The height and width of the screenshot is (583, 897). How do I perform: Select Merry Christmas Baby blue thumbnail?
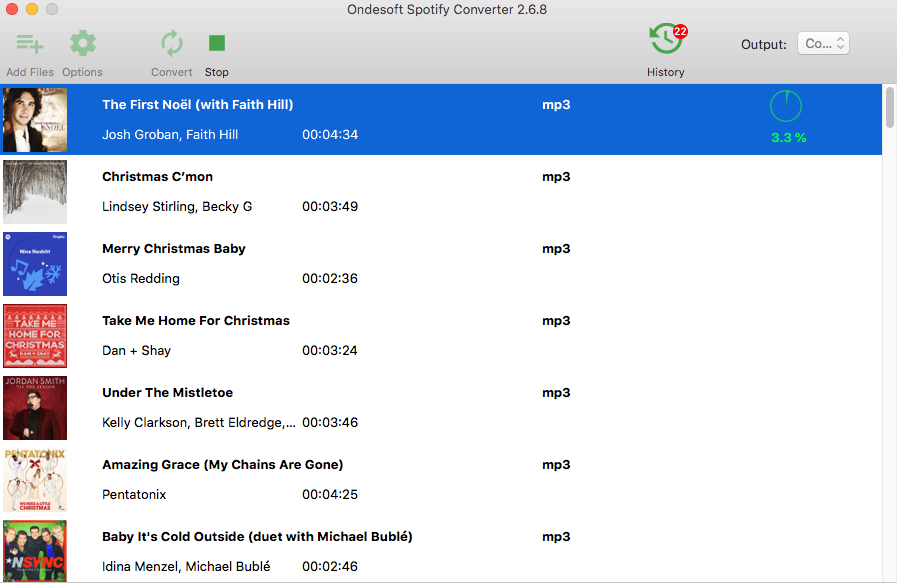pyautogui.click(x=35, y=264)
